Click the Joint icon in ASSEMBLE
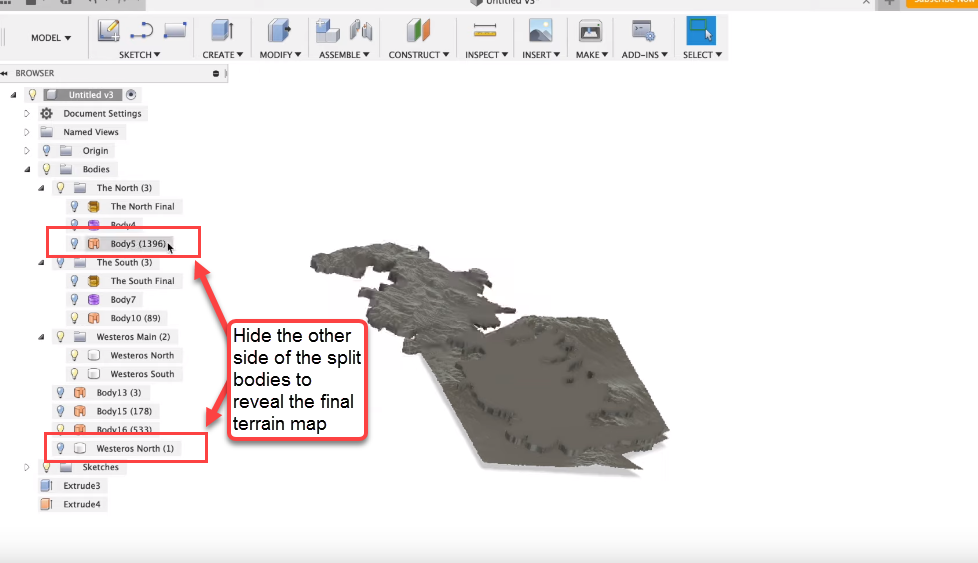The image size is (978, 563). (x=361, y=31)
